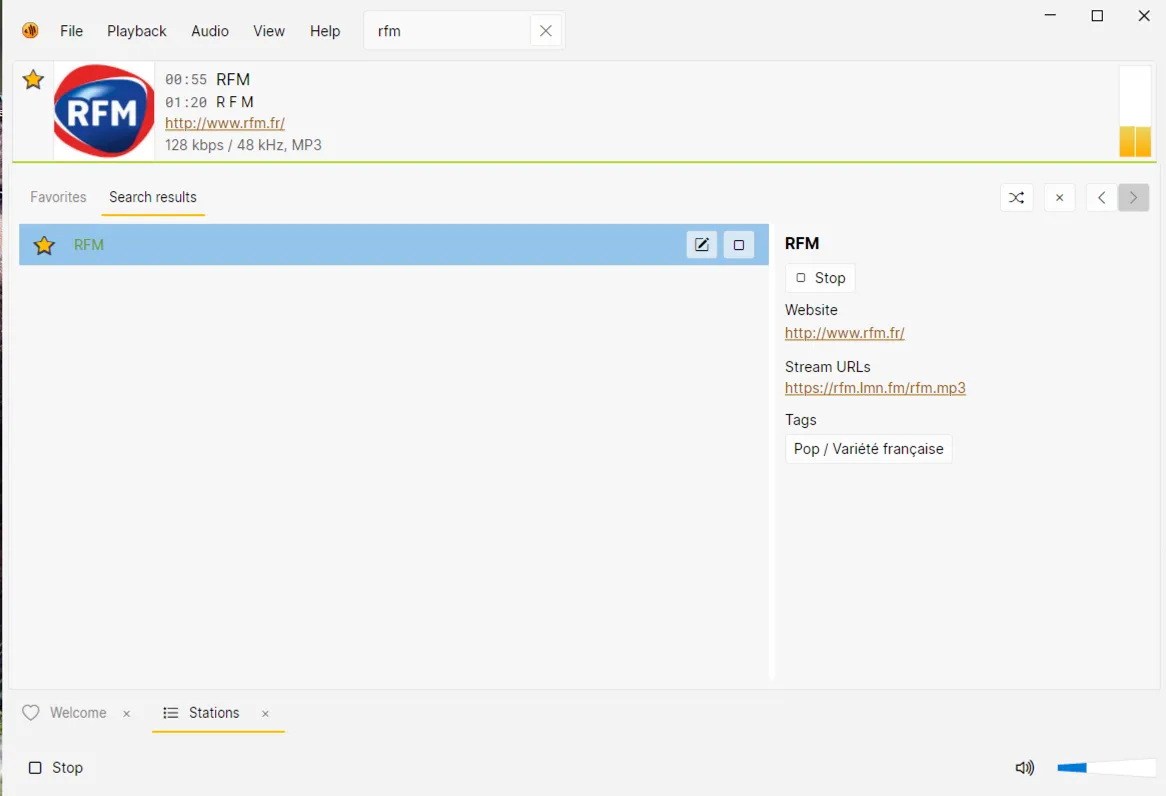Image resolution: width=1166 pixels, height=796 pixels.
Task: Open the stream URL rfm.lmn.fm link
Action: pyautogui.click(x=875, y=388)
